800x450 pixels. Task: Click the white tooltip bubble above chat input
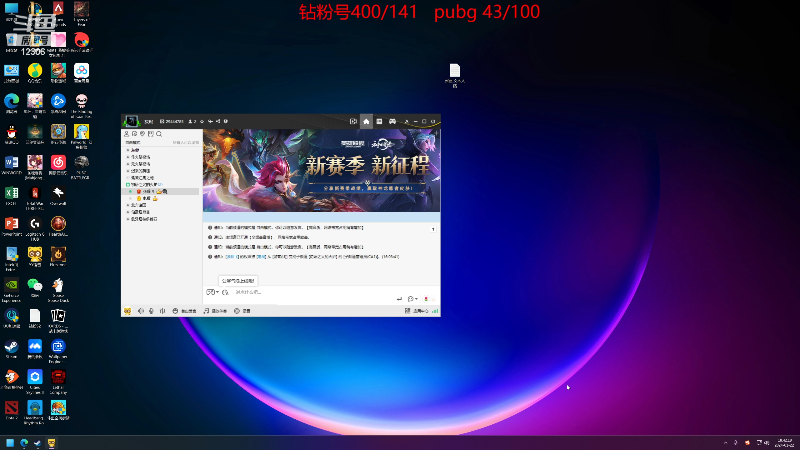point(238,281)
